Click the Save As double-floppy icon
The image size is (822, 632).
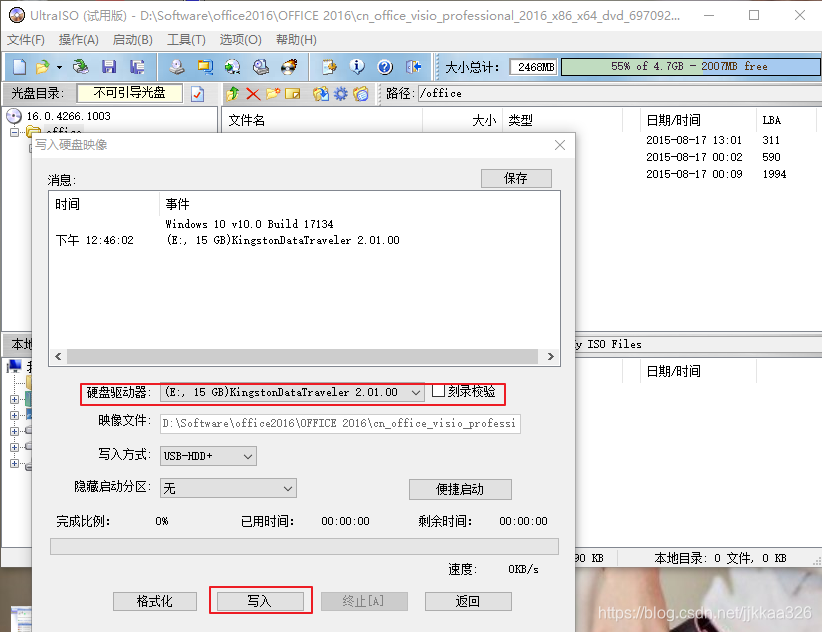click(x=137, y=67)
